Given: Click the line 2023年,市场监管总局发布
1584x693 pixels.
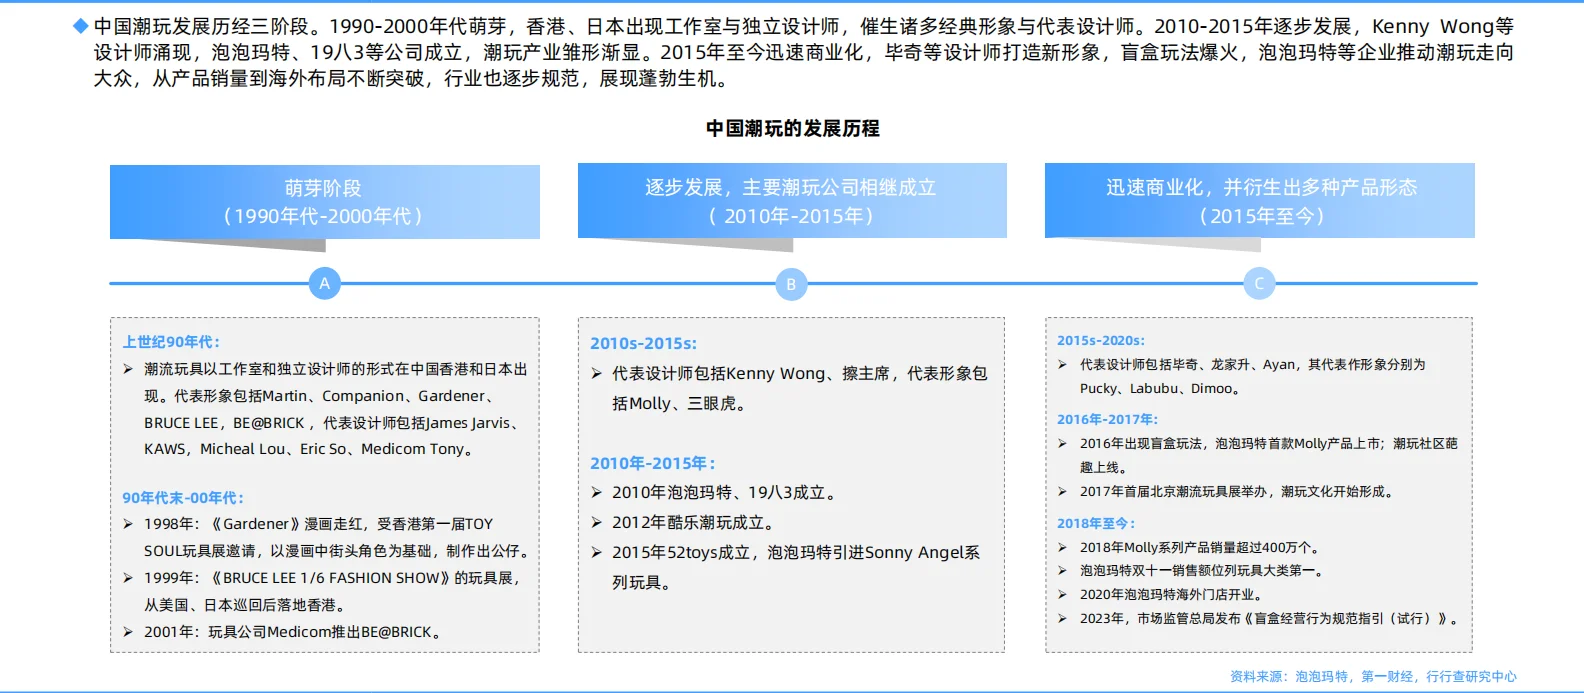Looking at the screenshot, I should click(1270, 619).
